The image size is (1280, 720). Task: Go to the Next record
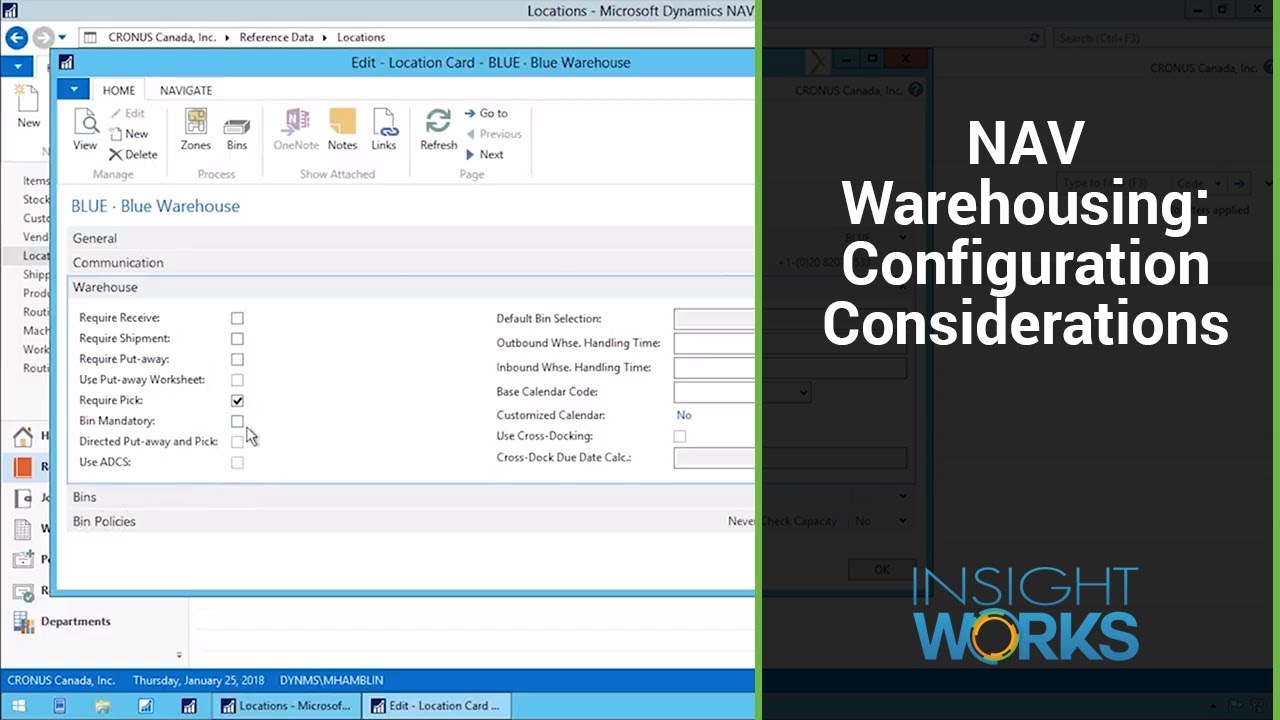pos(484,155)
